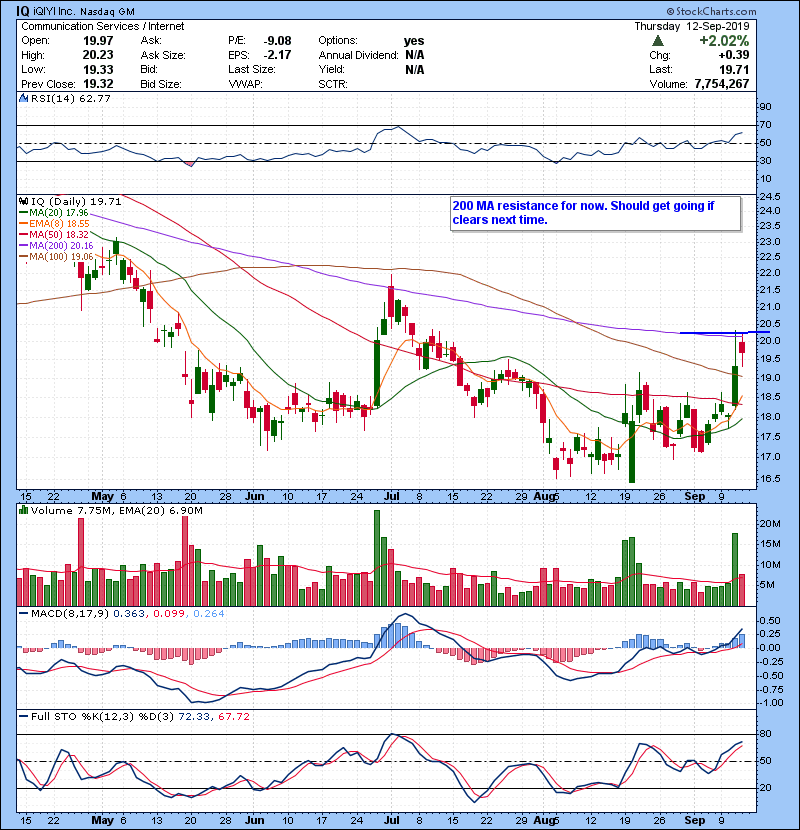Click the Options value 'yes'

414,41
